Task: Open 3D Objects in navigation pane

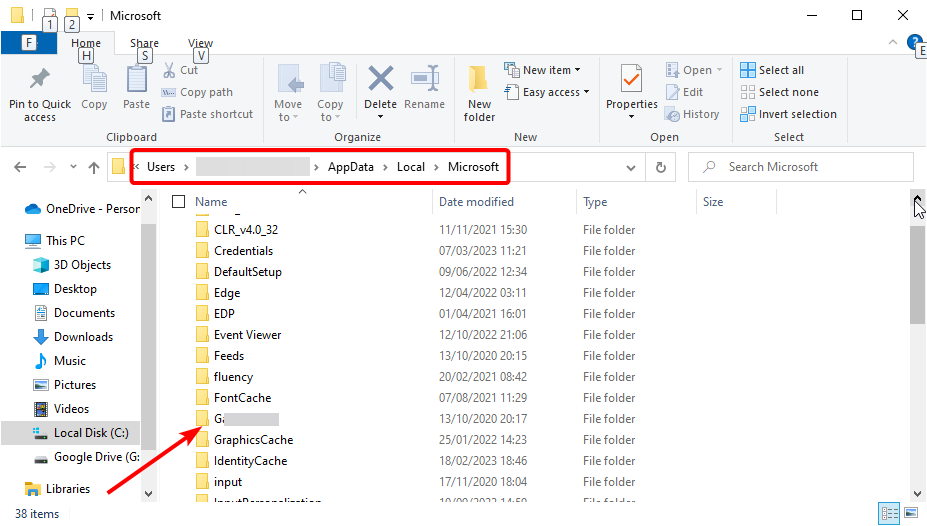Action: (x=72, y=265)
